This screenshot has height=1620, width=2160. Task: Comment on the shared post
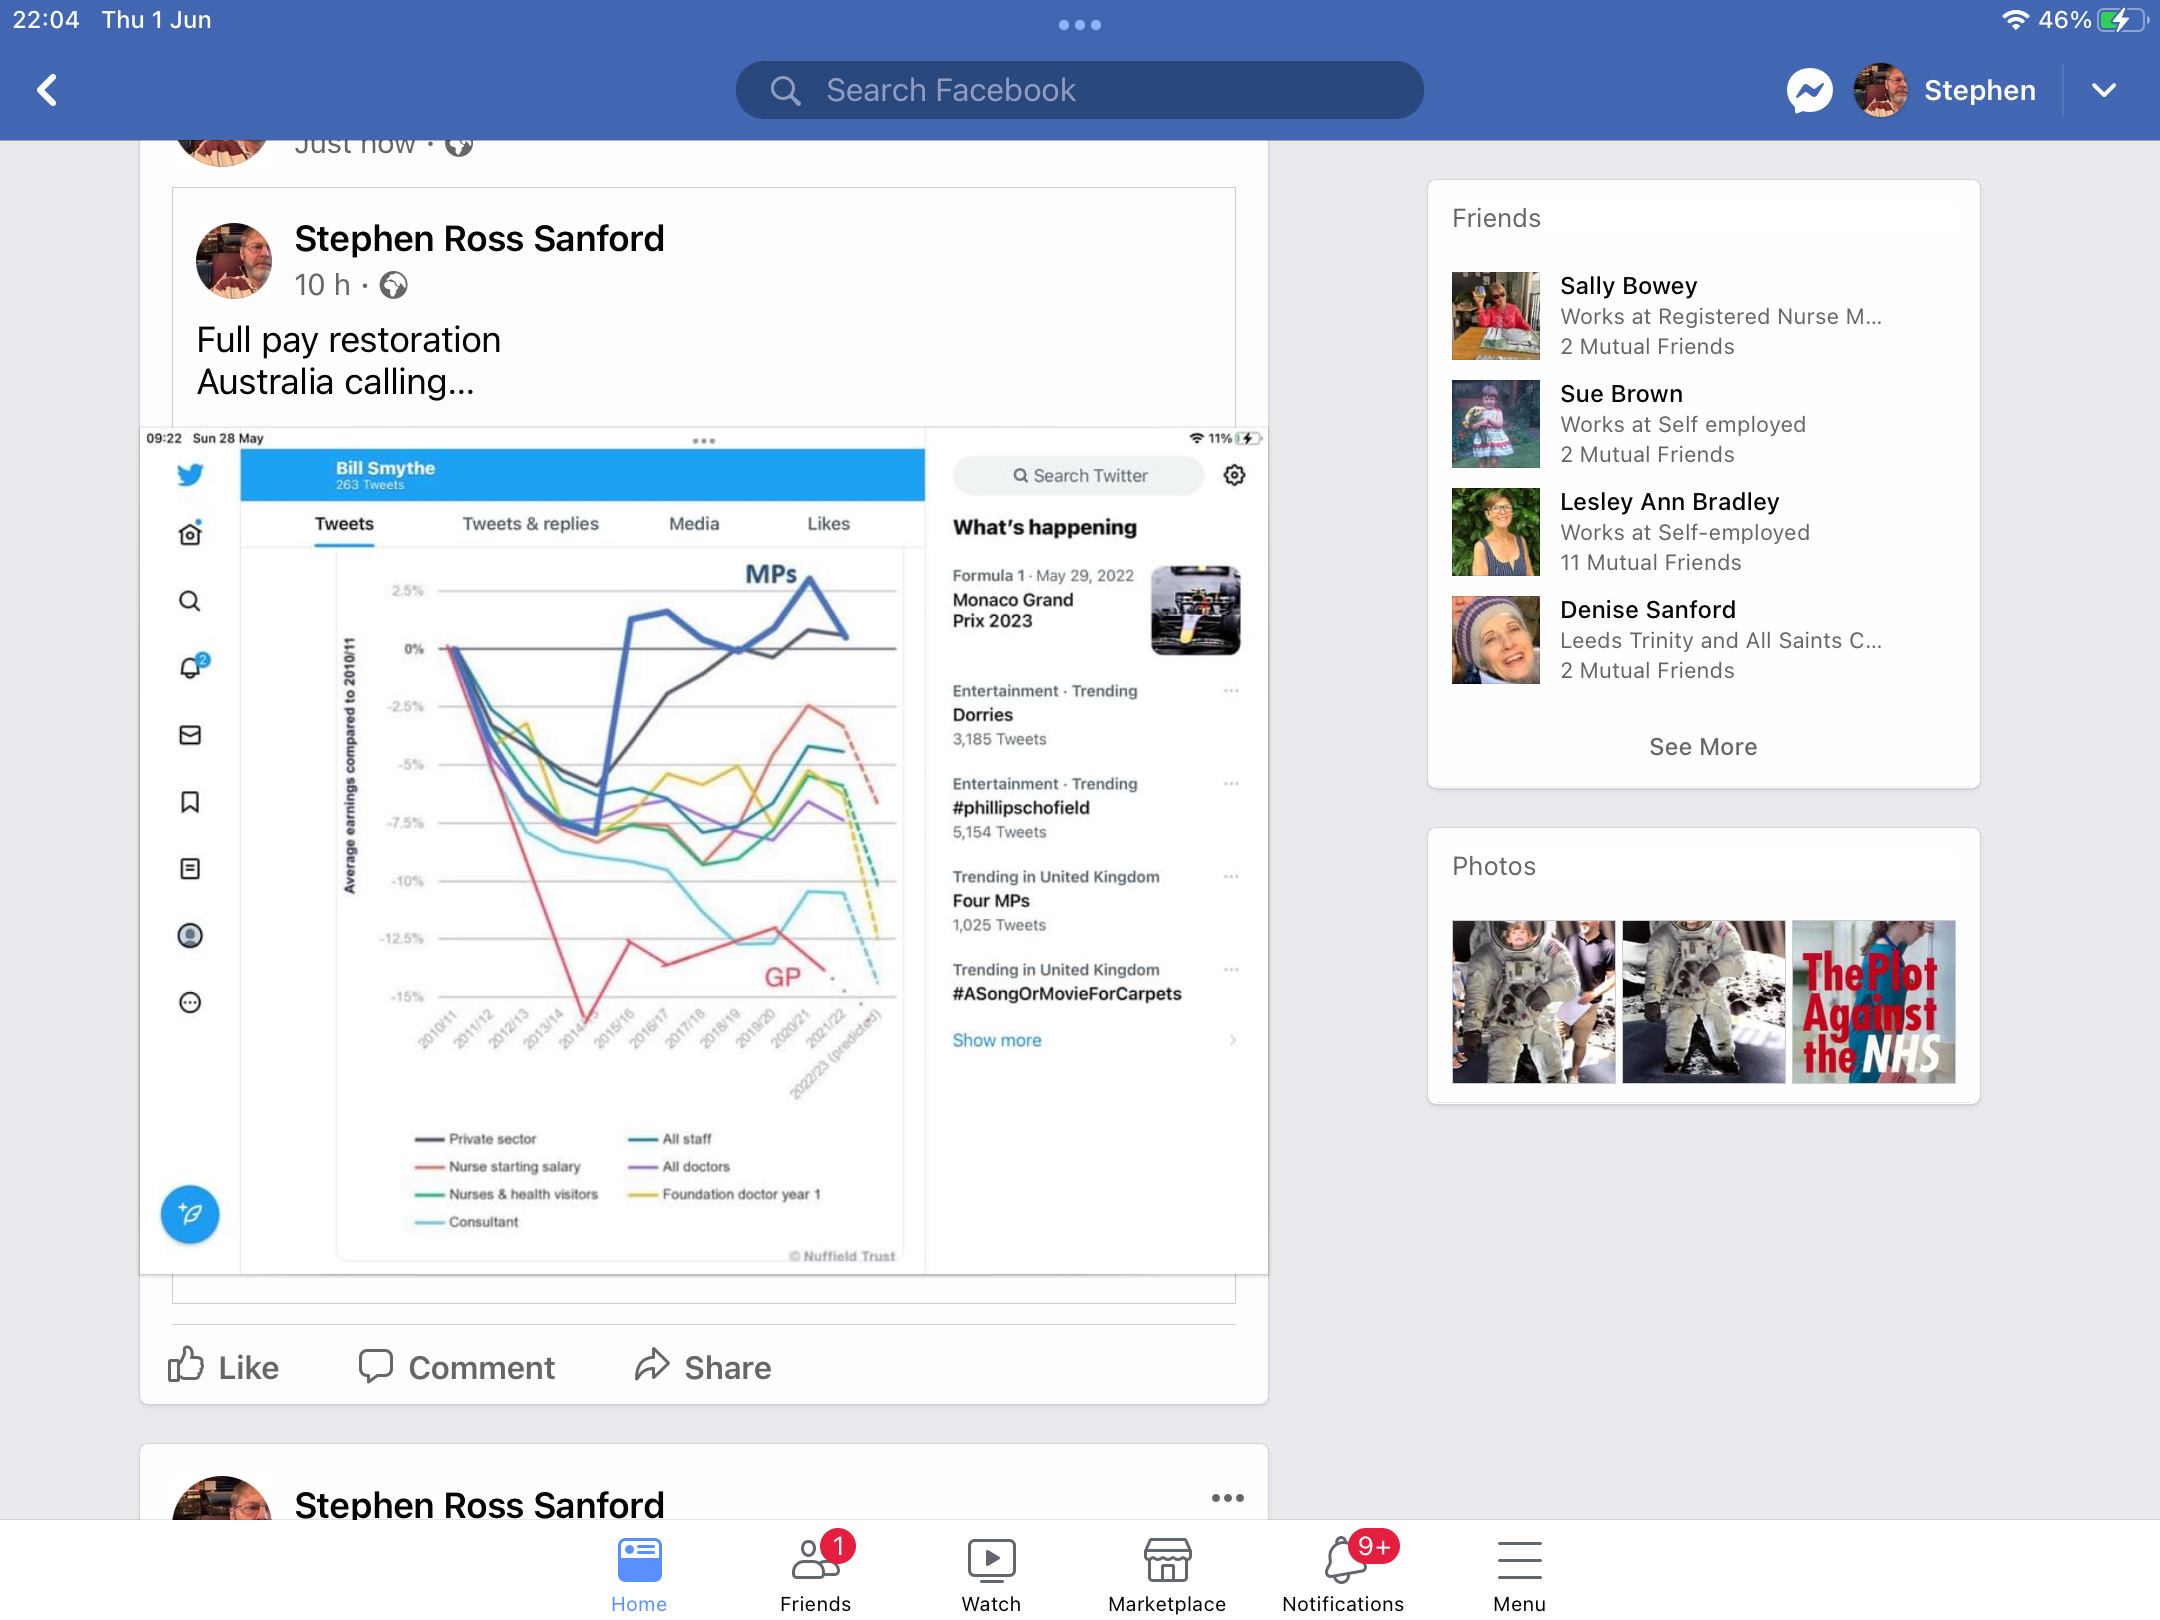456,1366
